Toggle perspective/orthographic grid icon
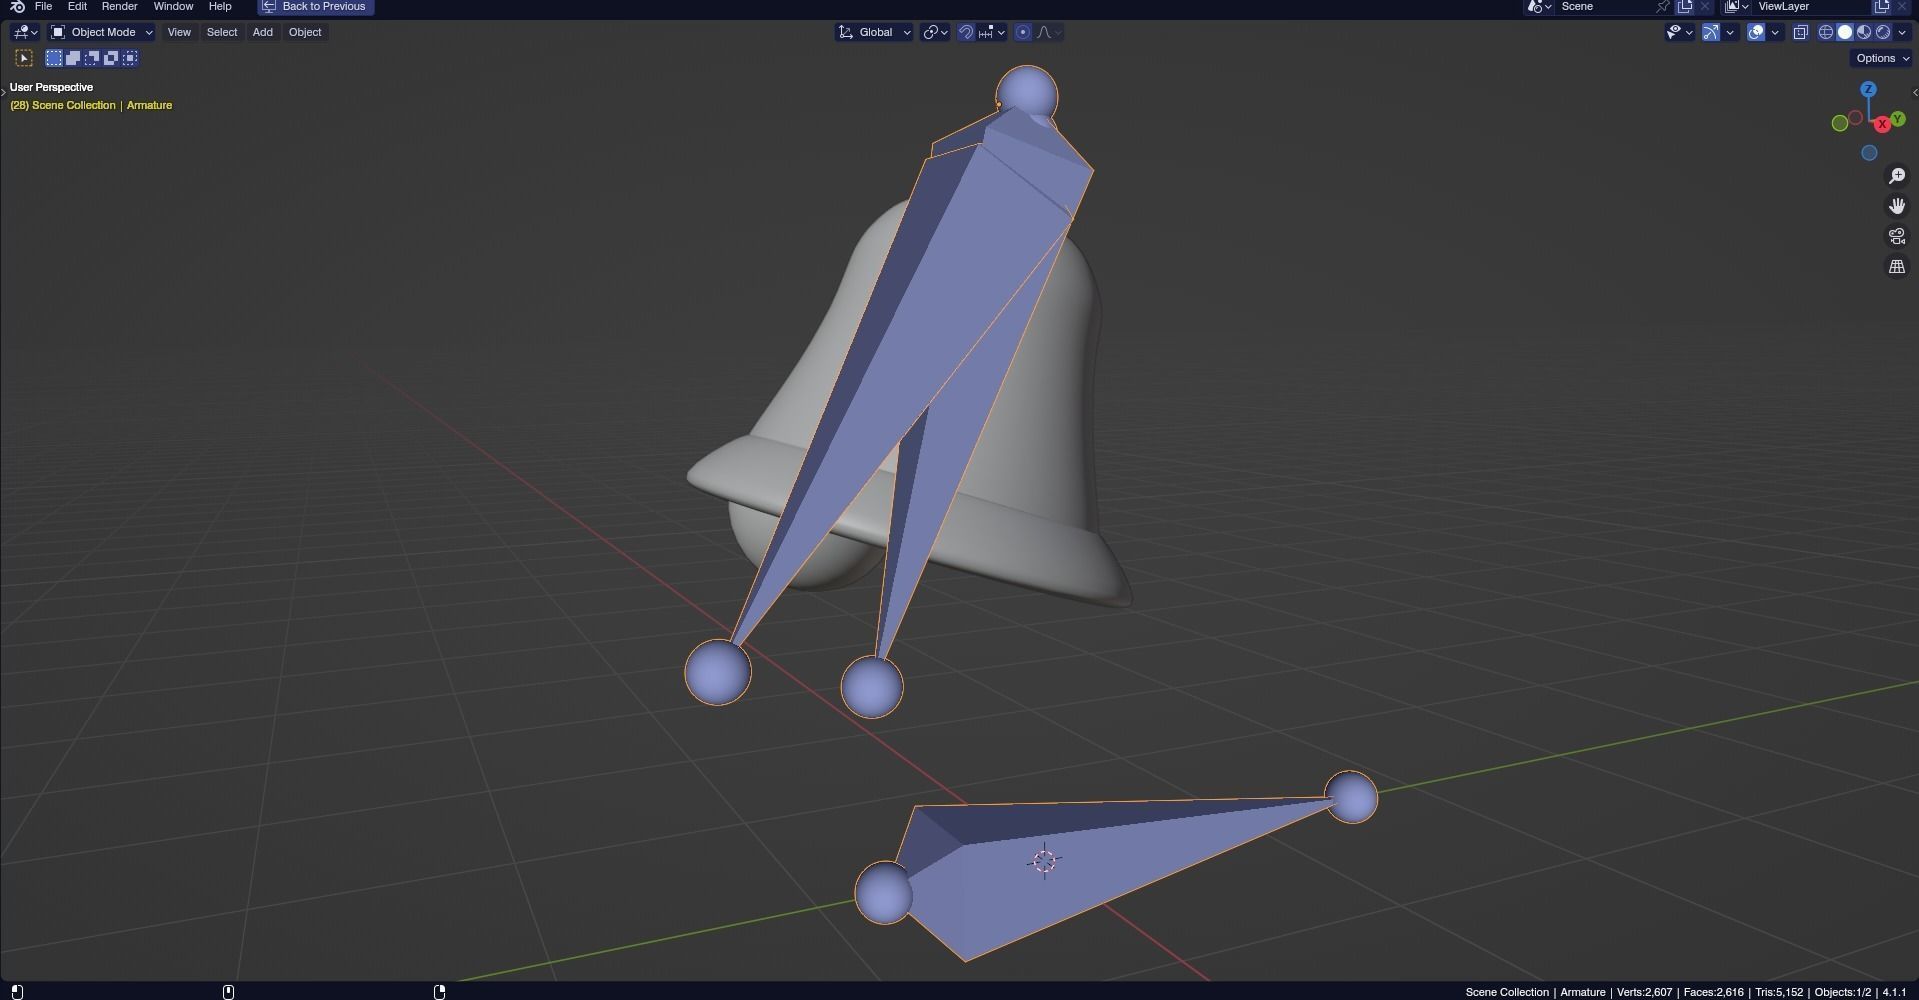The height and width of the screenshot is (1000, 1919). click(1897, 266)
